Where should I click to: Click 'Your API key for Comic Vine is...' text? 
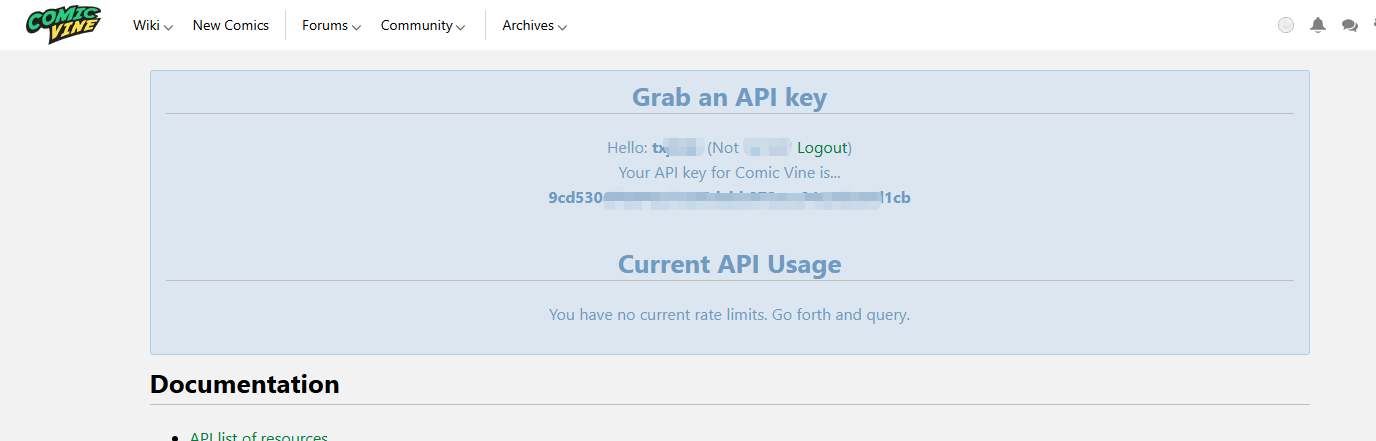point(729,173)
